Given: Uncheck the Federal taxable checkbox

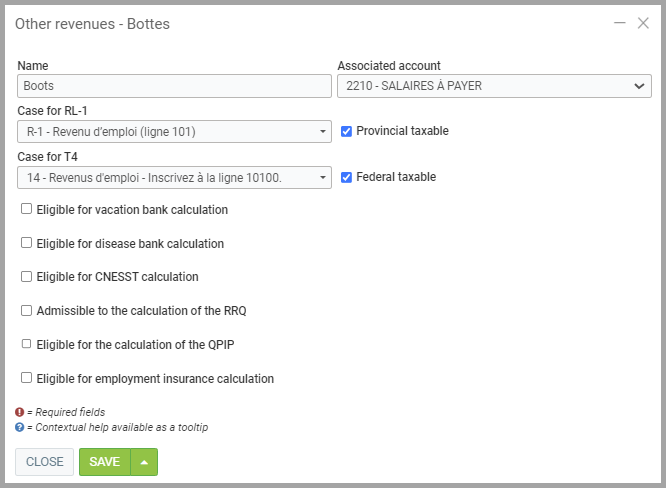Looking at the screenshot, I should pos(347,177).
